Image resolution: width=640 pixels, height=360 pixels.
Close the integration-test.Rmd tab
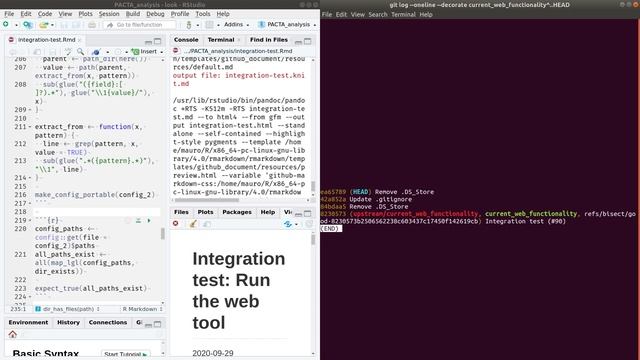click(x=80, y=40)
